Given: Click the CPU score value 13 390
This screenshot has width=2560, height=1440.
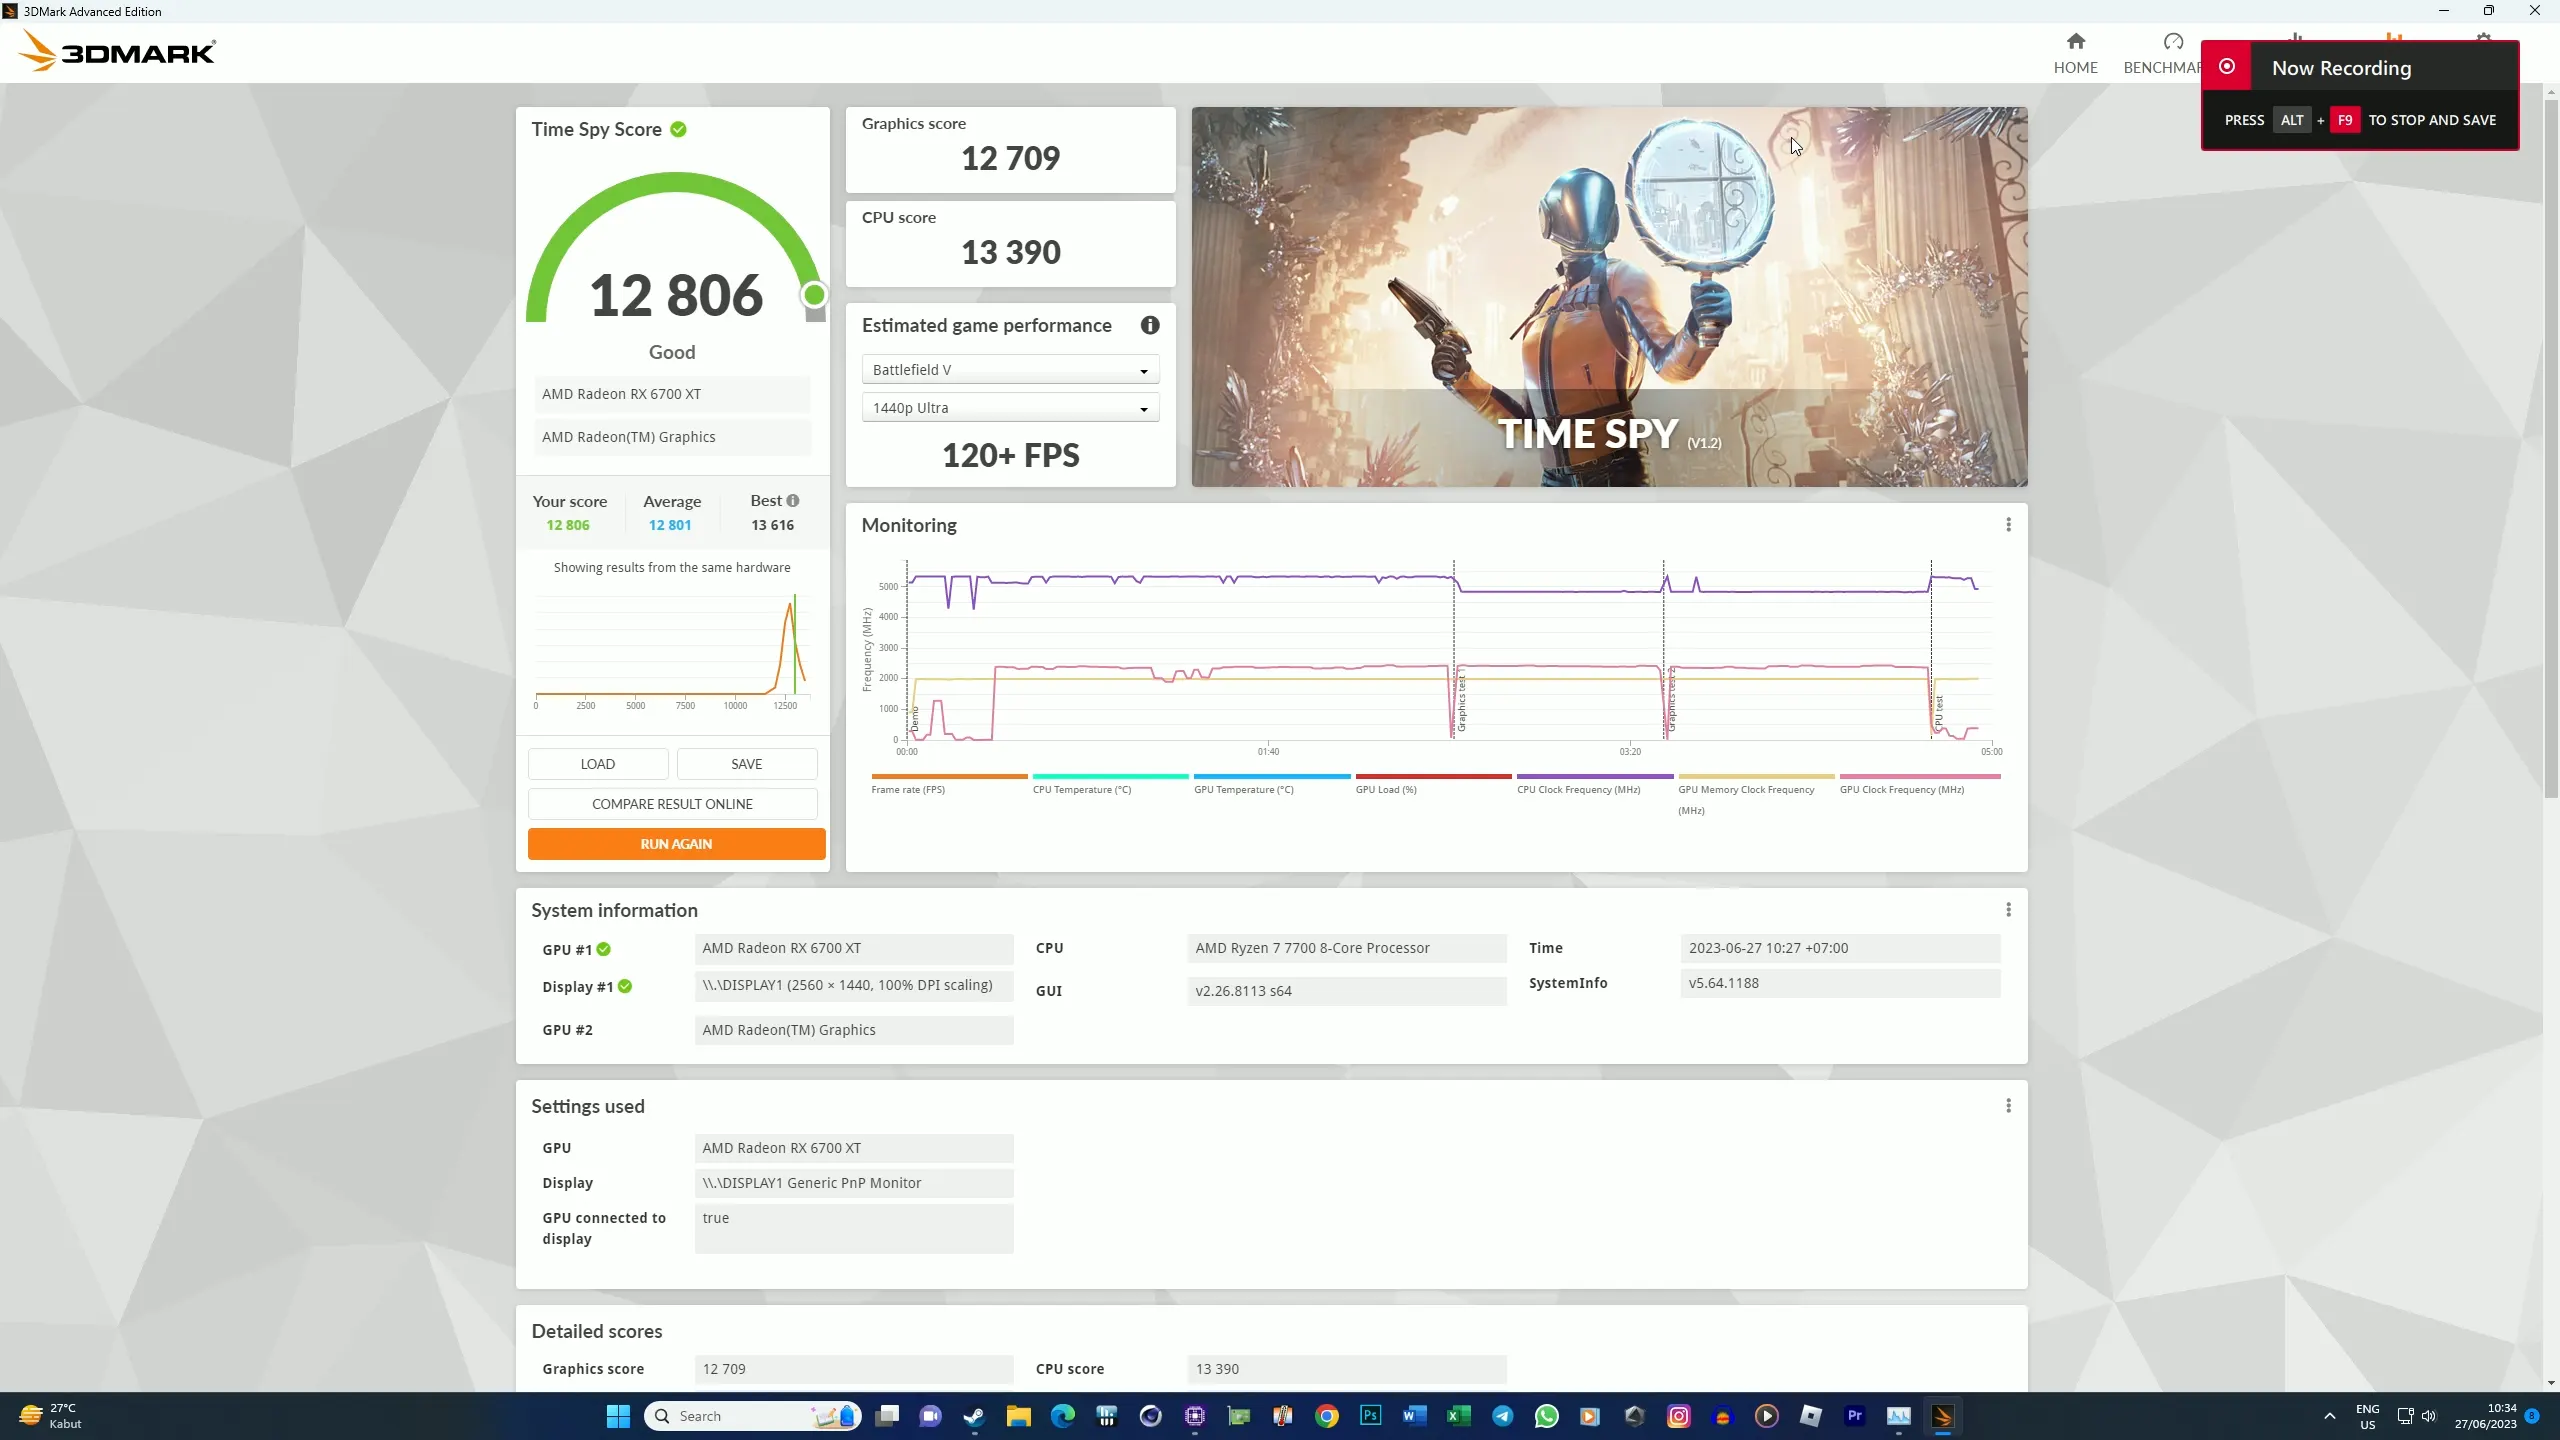Looking at the screenshot, I should pos(1010,252).
